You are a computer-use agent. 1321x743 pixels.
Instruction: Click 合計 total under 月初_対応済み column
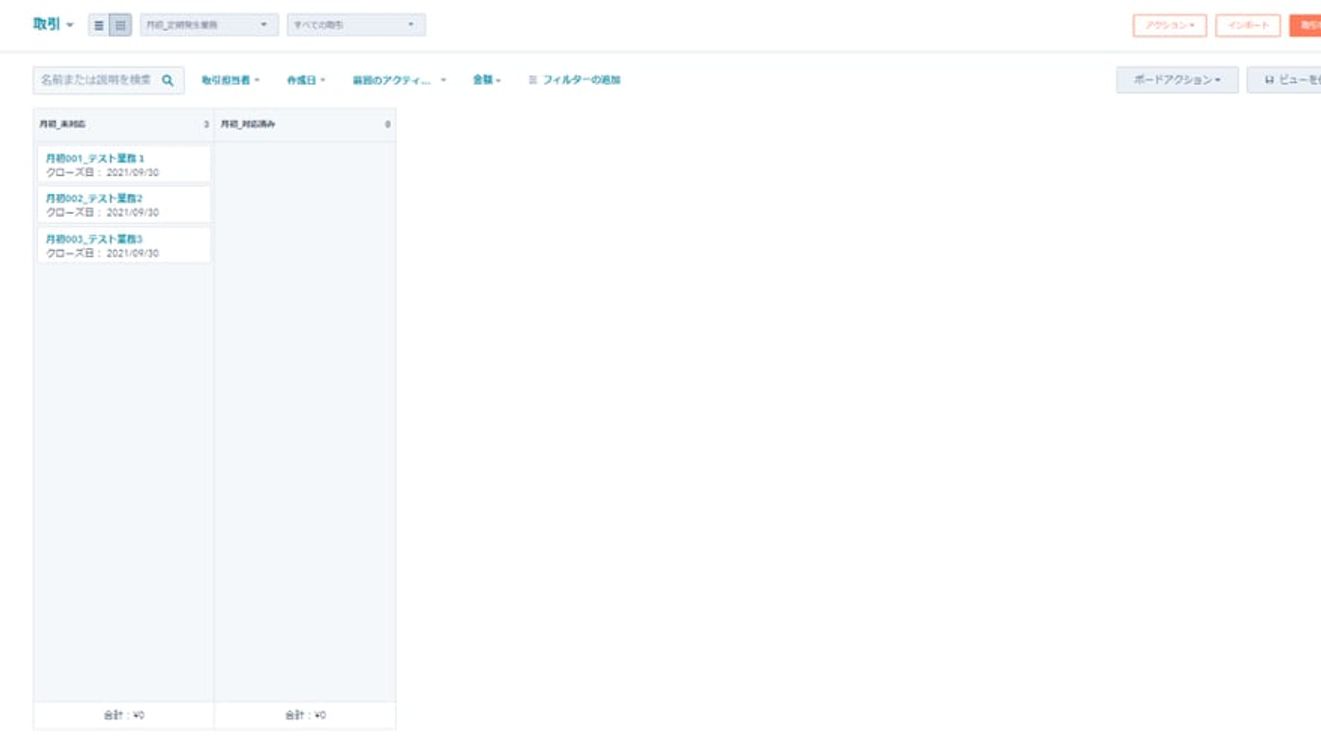coord(305,716)
